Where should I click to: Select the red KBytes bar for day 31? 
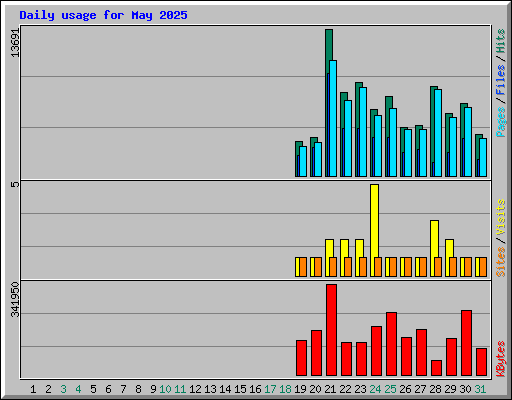click(x=481, y=362)
